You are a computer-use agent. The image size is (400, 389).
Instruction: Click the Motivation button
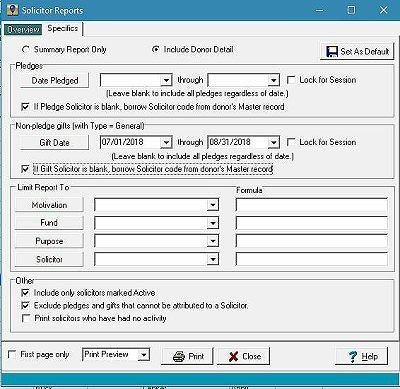tap(49, 205)
